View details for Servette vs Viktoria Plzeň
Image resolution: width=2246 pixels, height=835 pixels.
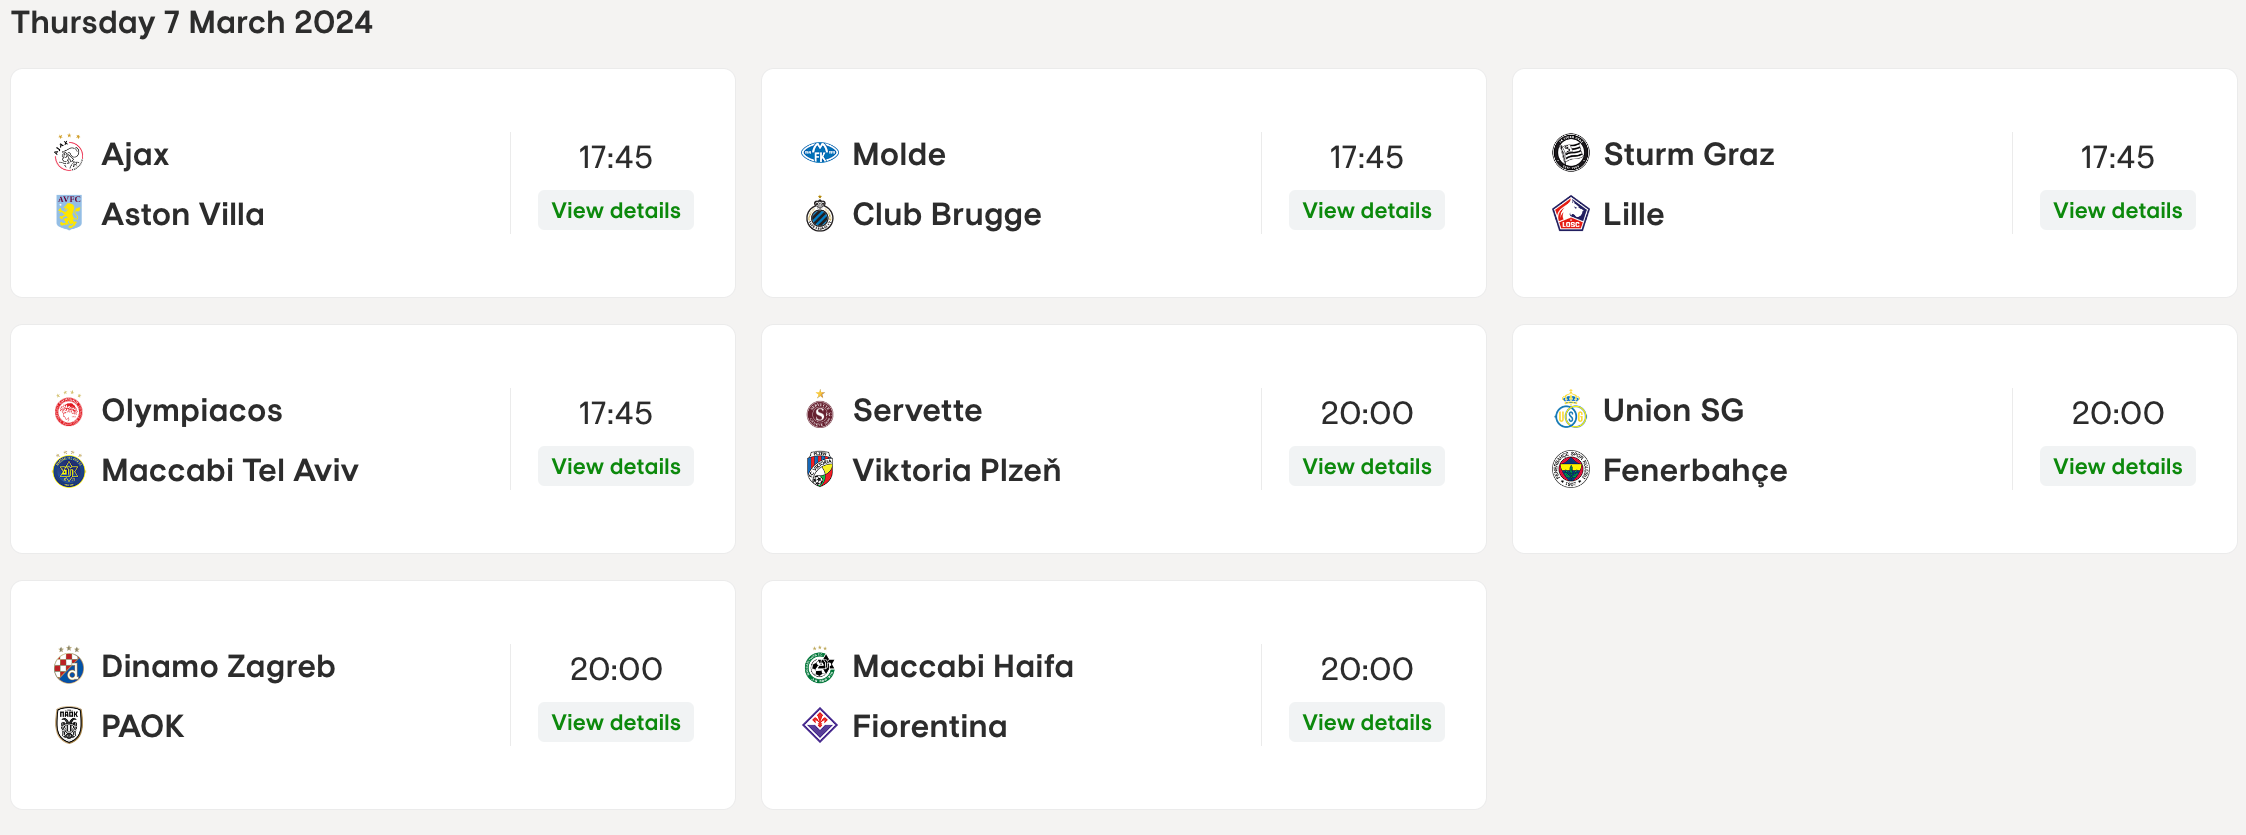point(1366,467)
